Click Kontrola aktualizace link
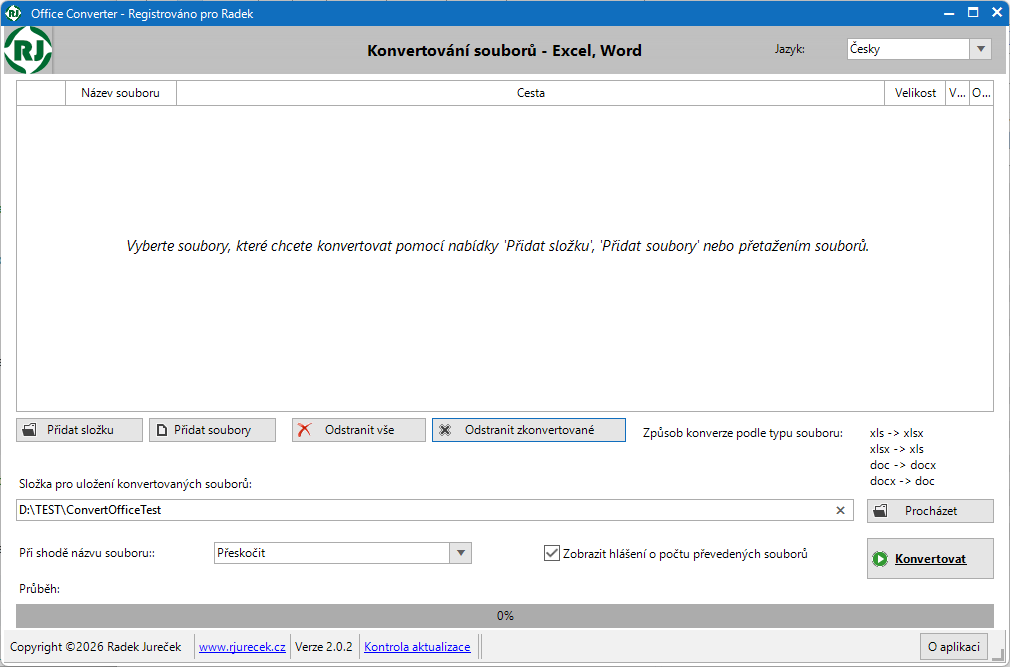The width and height of the screenshot is (1010, 667). point(417,647)
